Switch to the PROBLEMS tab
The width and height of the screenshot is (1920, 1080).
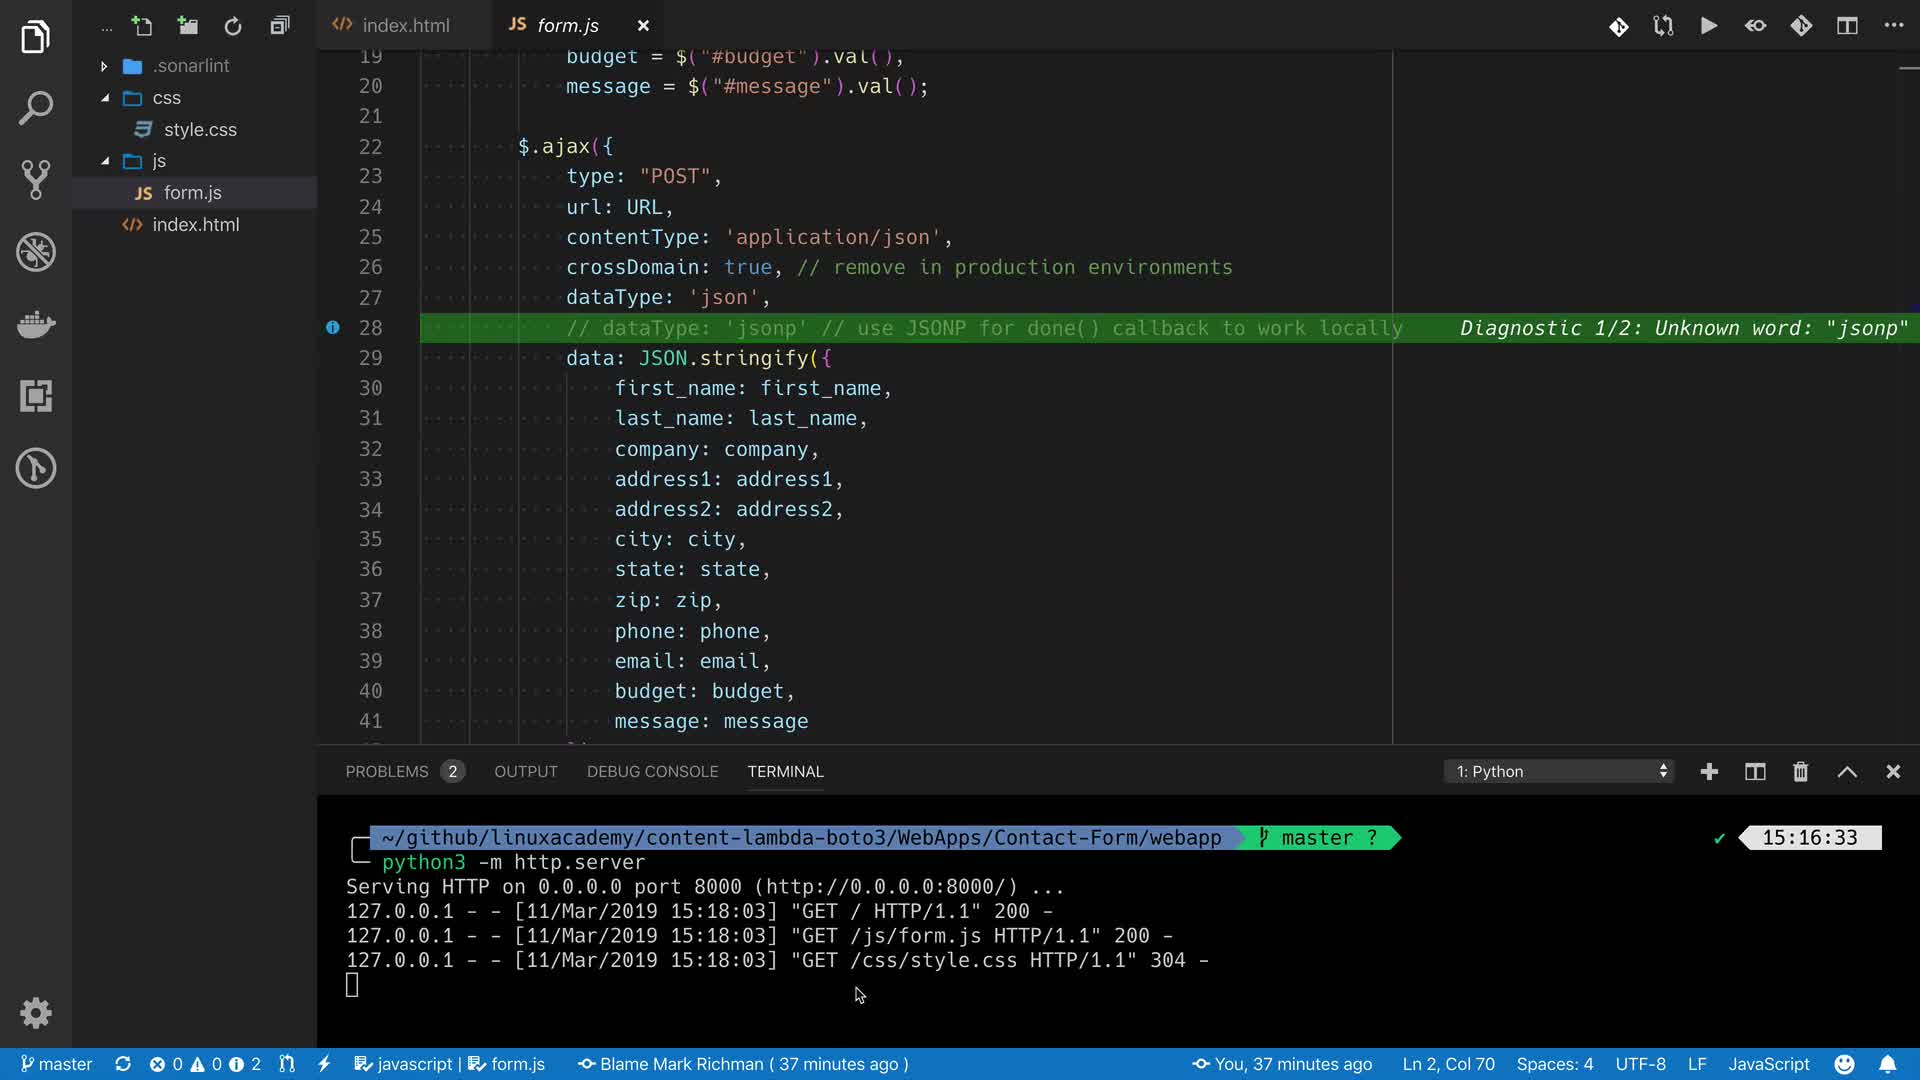click(x=387, y=771)
